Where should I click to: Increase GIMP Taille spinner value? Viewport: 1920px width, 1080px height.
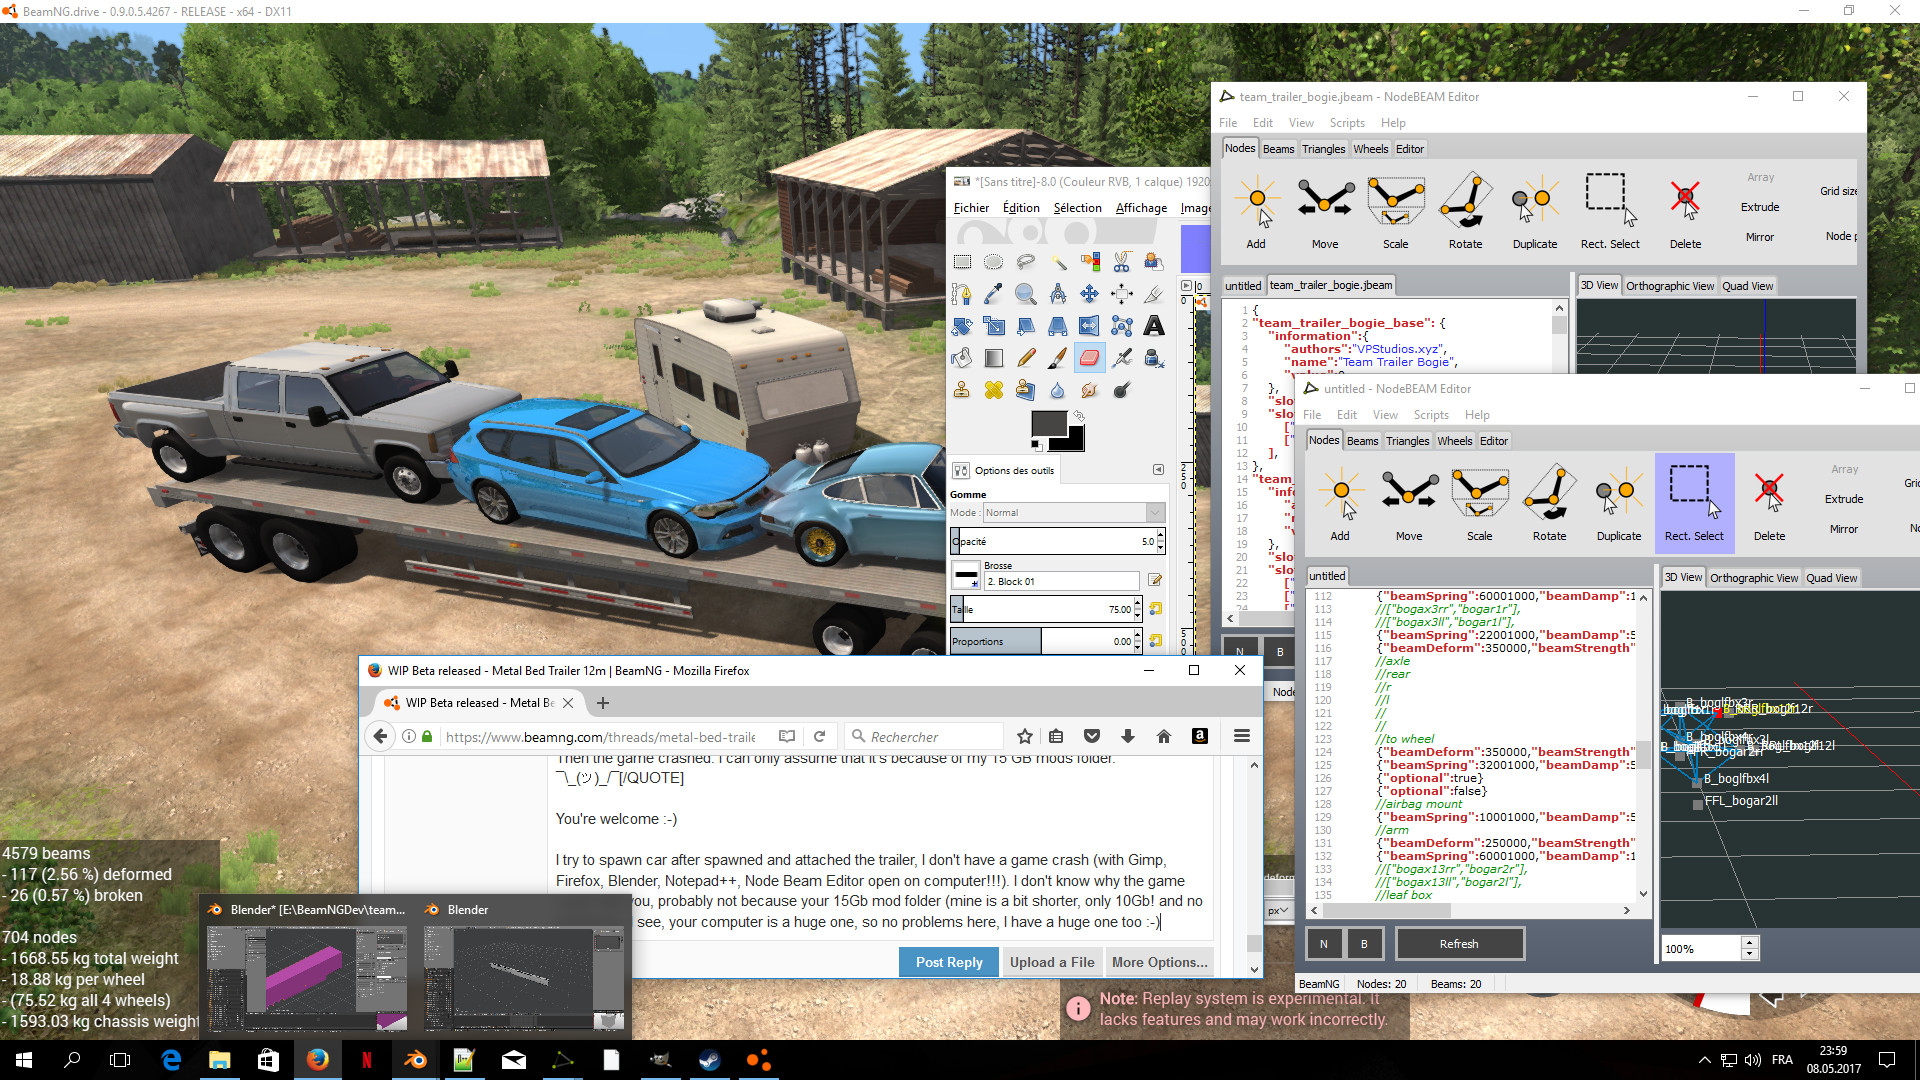[x=1137, y=605]
